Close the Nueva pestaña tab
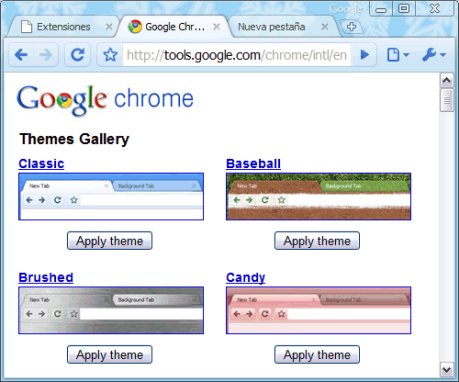This screenshot has width=459, height=382. pyautogui.click(x=325, y=27)
